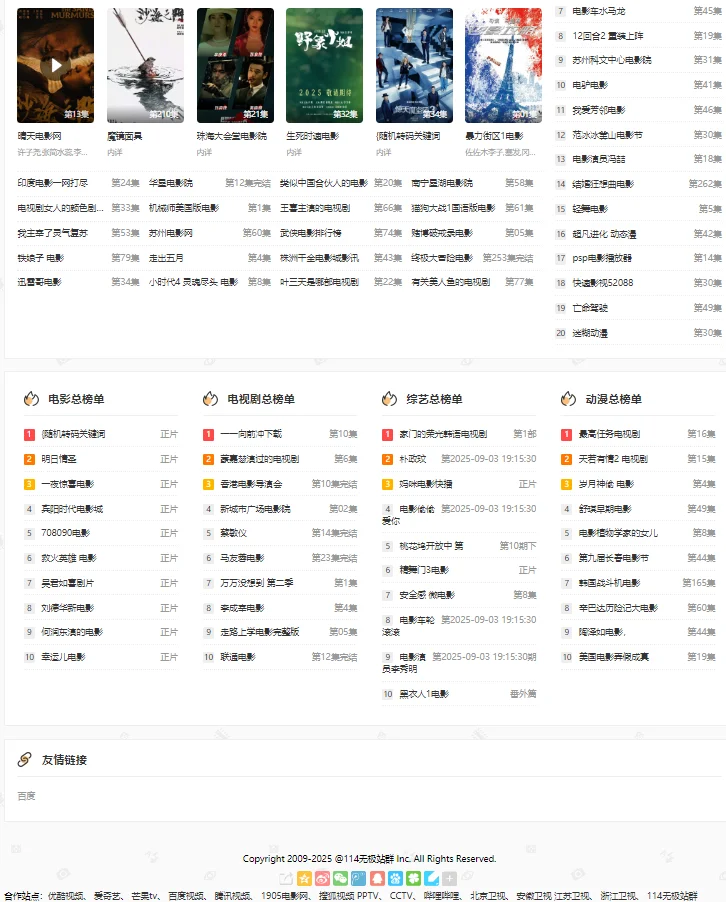Image resolution: width=726 pixels, height=902 pixels.
Task: Click rank 2 badge beside 明日情圣
Action: click(29, 459)
